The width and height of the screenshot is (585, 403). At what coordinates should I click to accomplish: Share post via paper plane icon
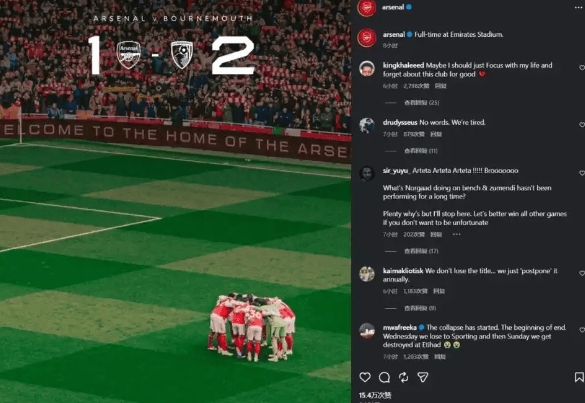pos(423,377)
